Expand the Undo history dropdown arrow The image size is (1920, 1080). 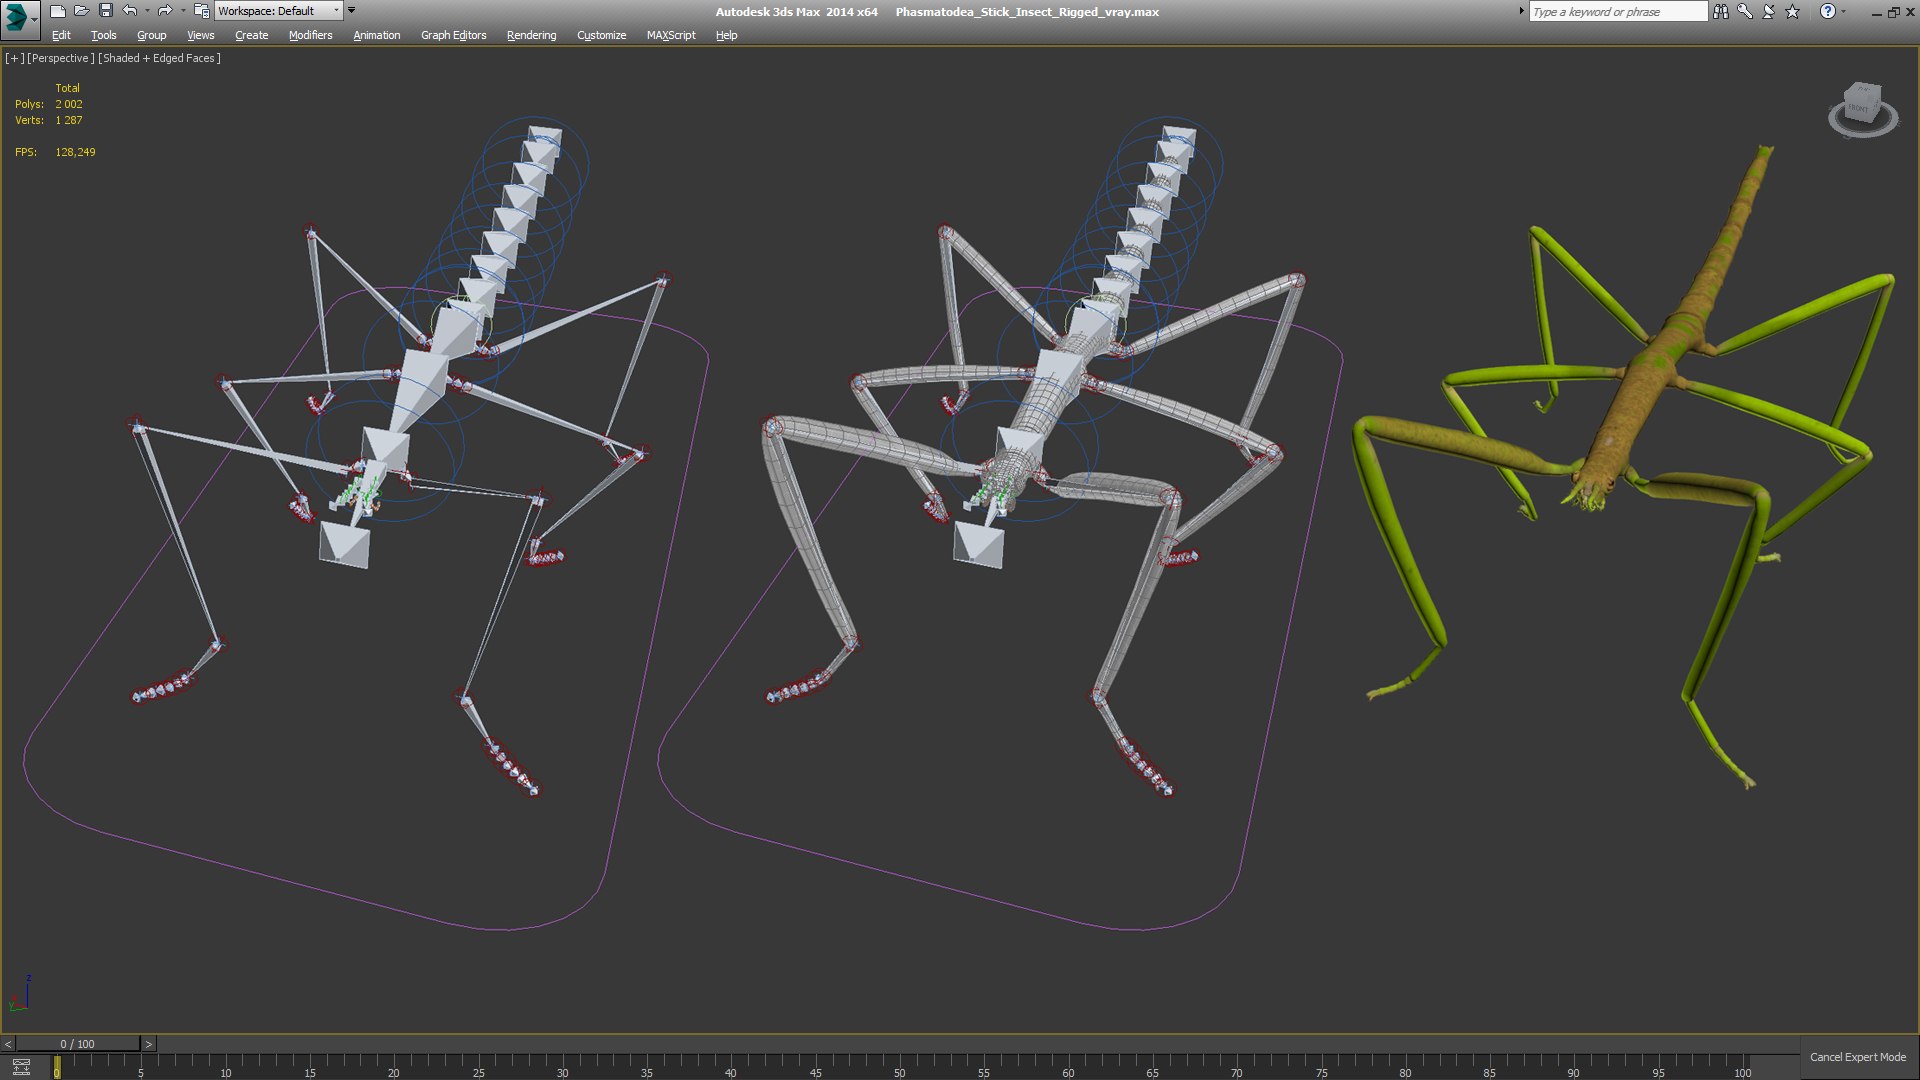pyautogui.click(x=147, y=11)
